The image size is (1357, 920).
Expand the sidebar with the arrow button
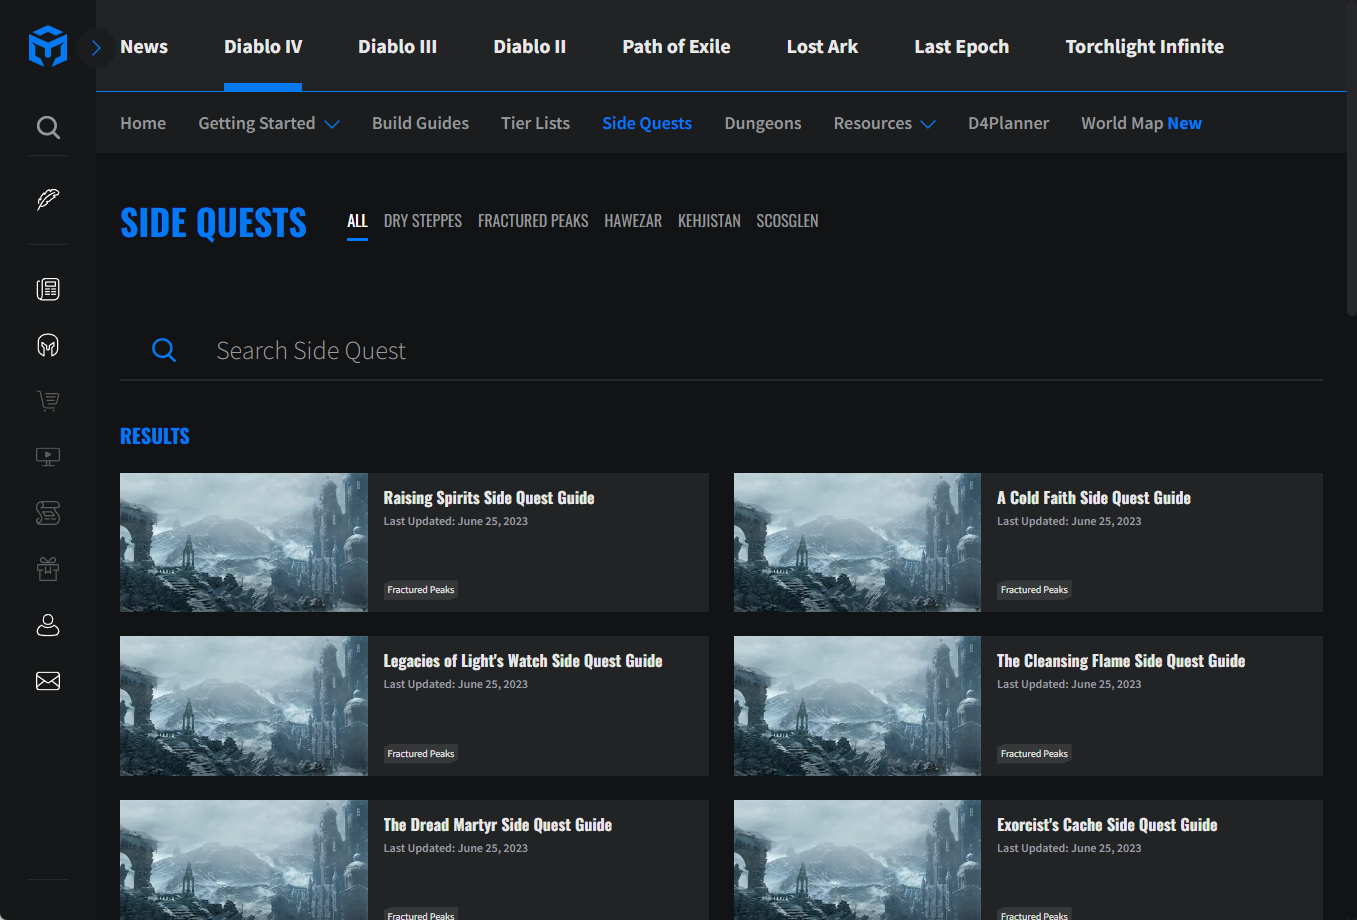(96, 47)
